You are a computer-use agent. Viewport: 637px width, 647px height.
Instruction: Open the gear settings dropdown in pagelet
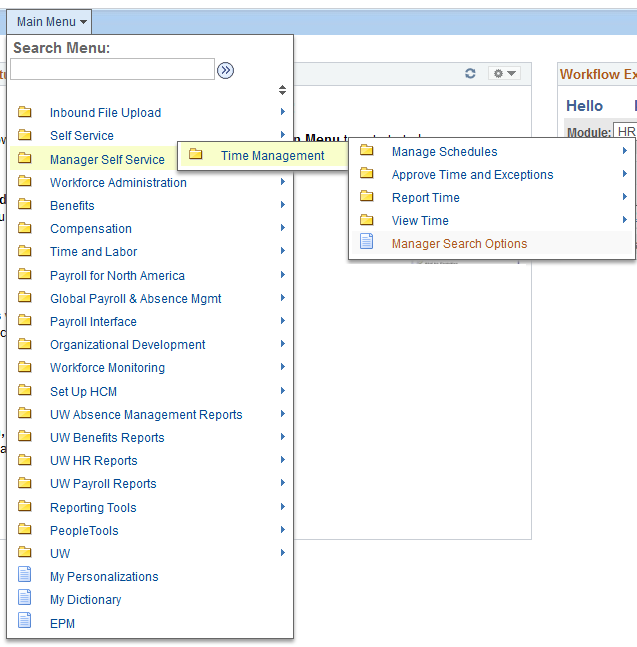(504, 73)
